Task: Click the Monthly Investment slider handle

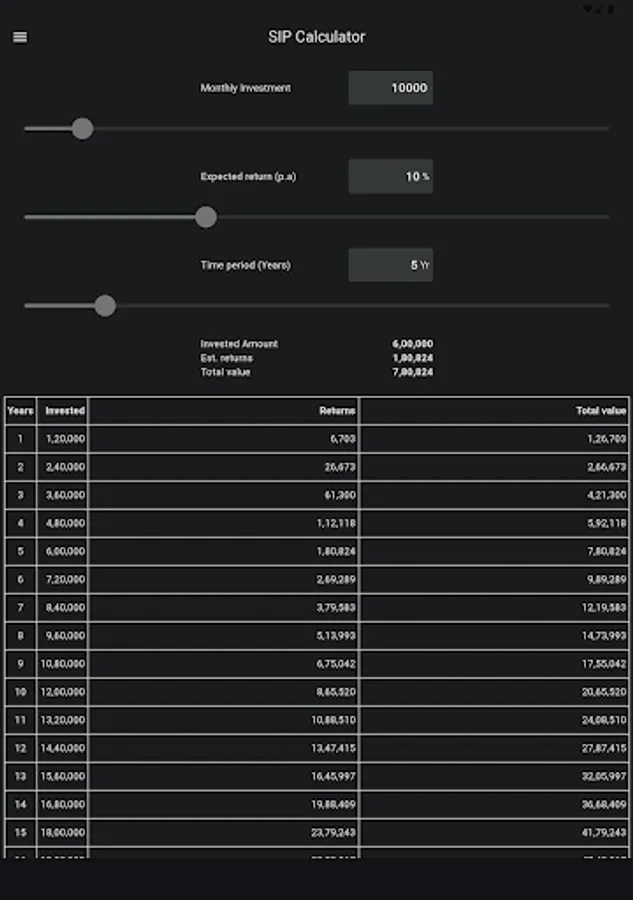Action: (83, 128)
